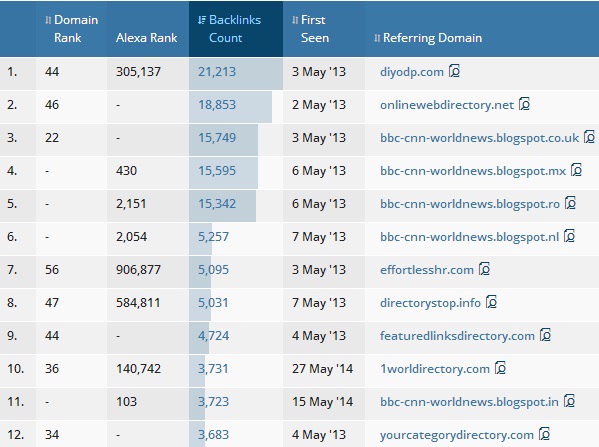
Task: Open the diyodp.com referring domain link
Action: pyautogui.click(x=412, y=72)
